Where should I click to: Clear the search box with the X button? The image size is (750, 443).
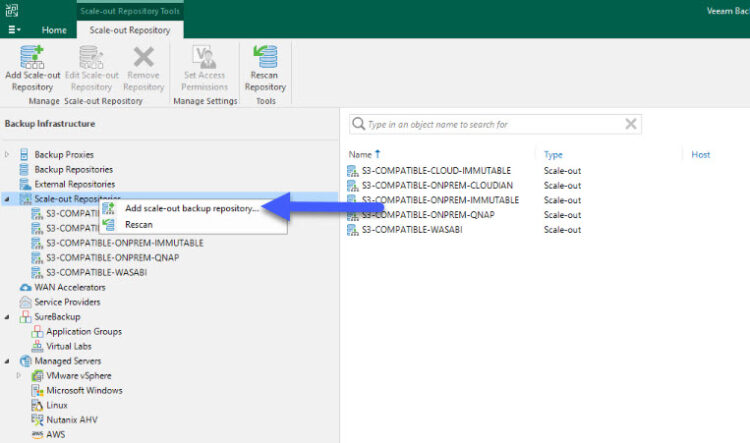point(630,124)
